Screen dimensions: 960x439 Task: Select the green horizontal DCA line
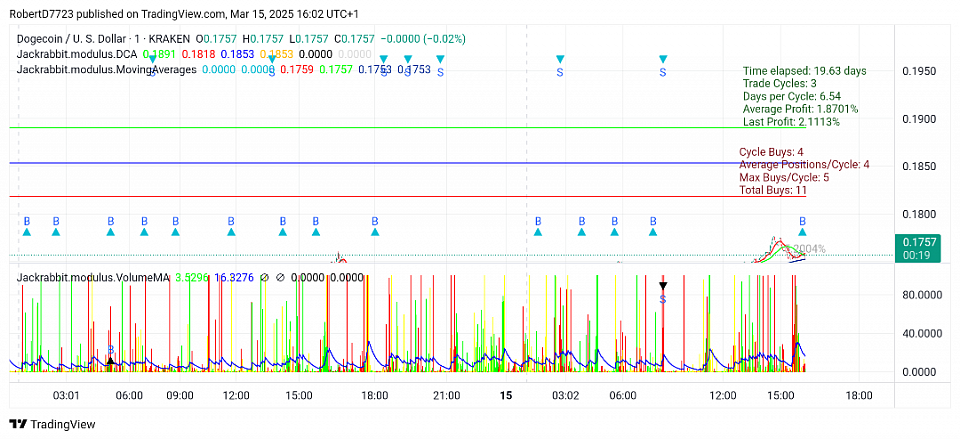point(407,127)
